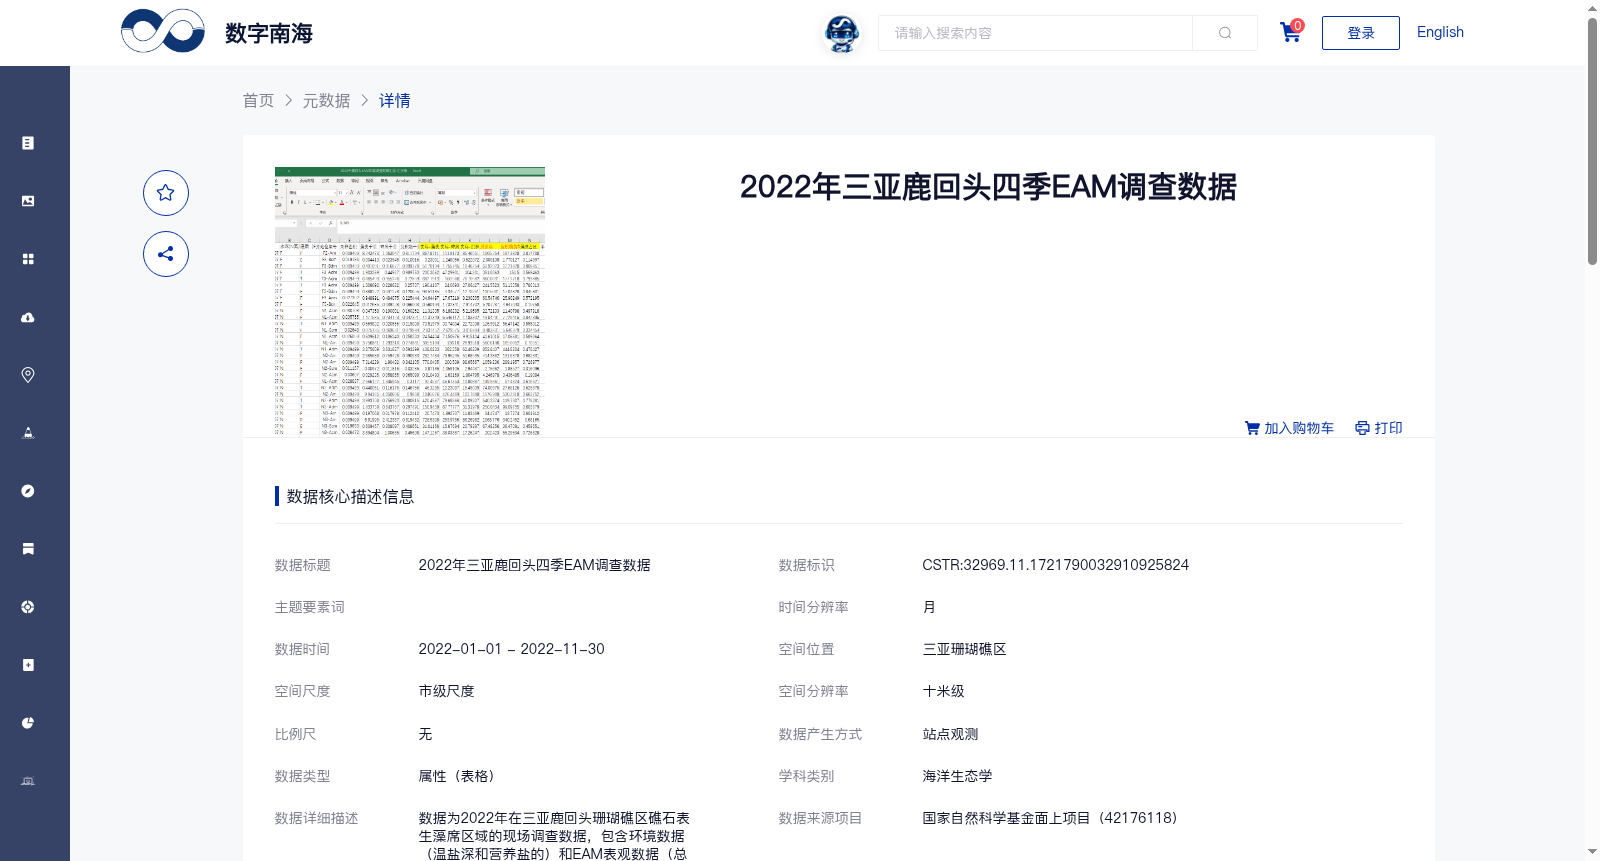Screen dimensions: 1600x861
Task: Click the value 海洋生态学
Action: [957, 776]
